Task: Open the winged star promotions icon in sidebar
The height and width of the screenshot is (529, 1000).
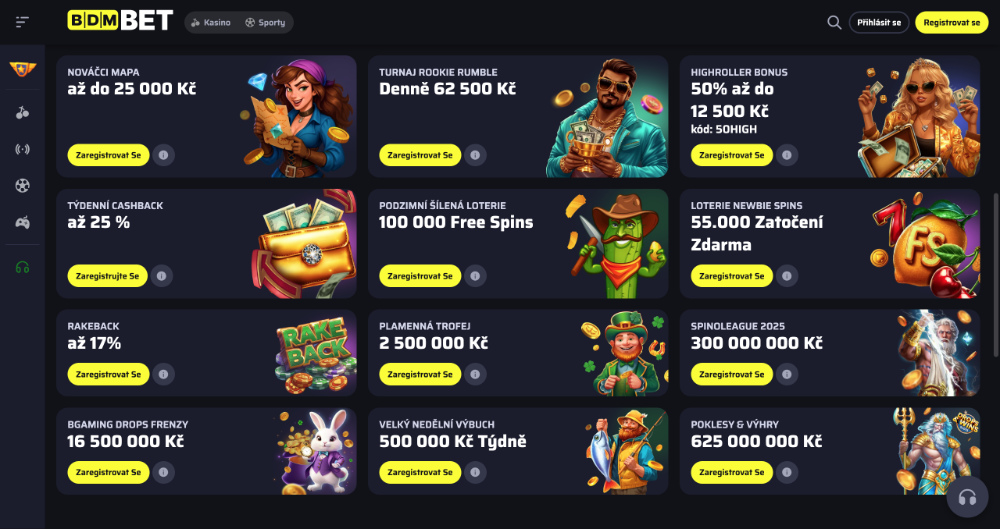Action: [22, 69]
